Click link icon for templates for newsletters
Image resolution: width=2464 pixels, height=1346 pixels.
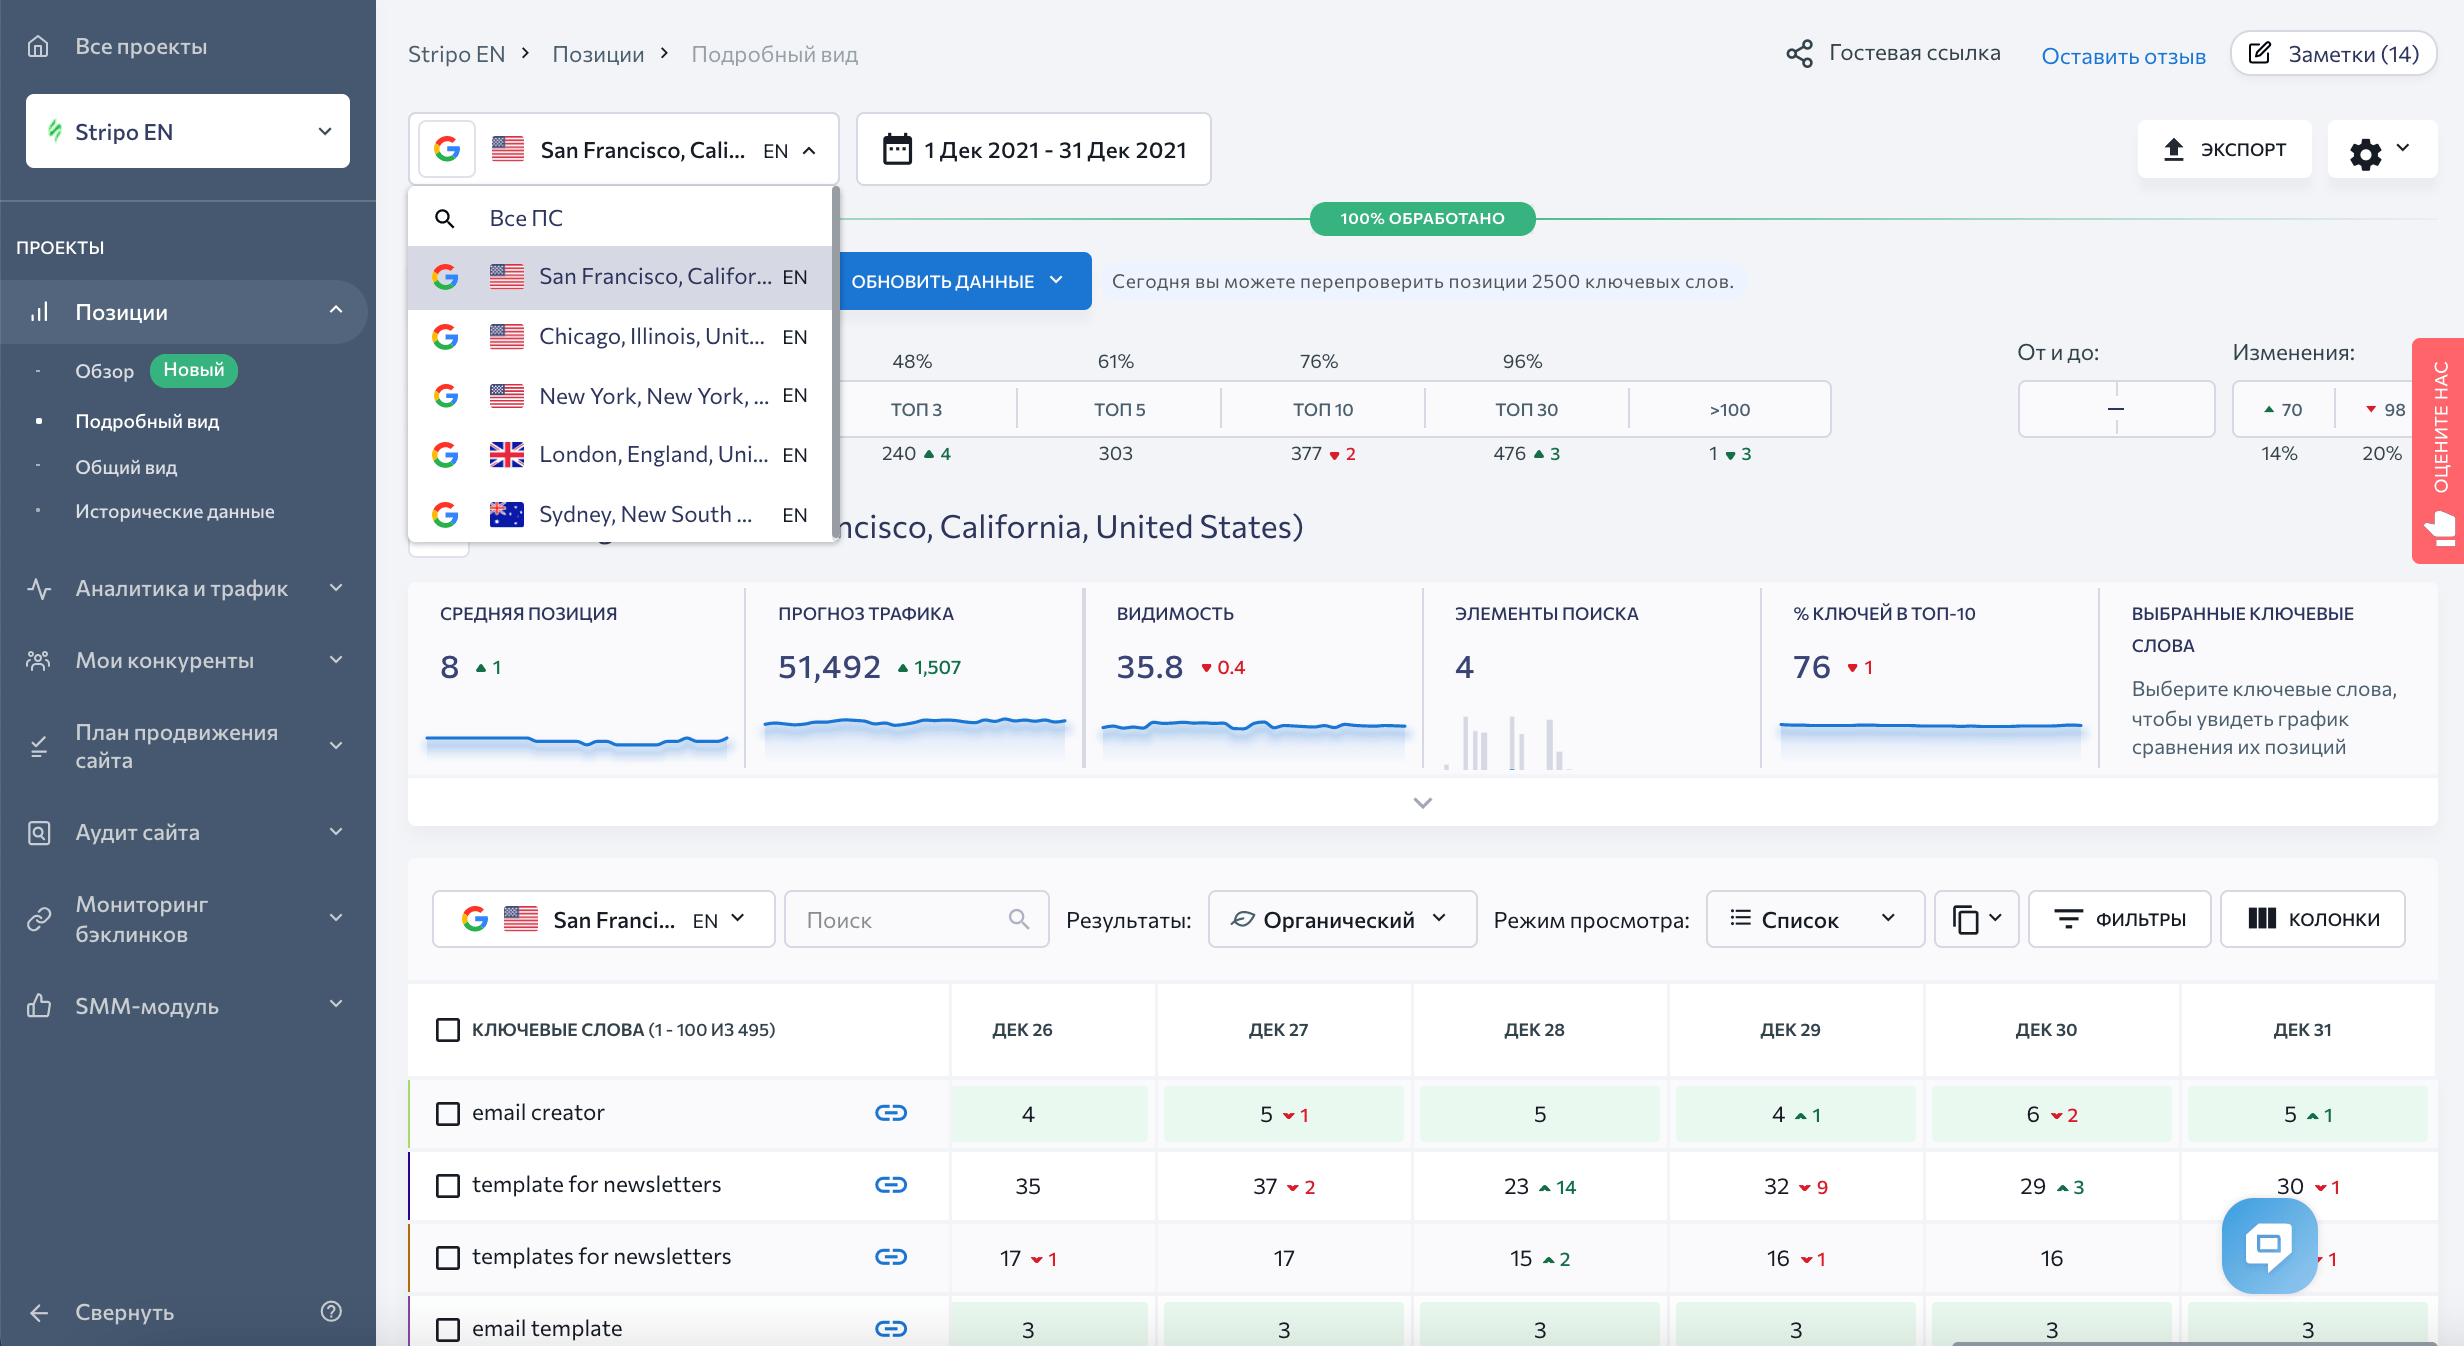(890, 1257)
